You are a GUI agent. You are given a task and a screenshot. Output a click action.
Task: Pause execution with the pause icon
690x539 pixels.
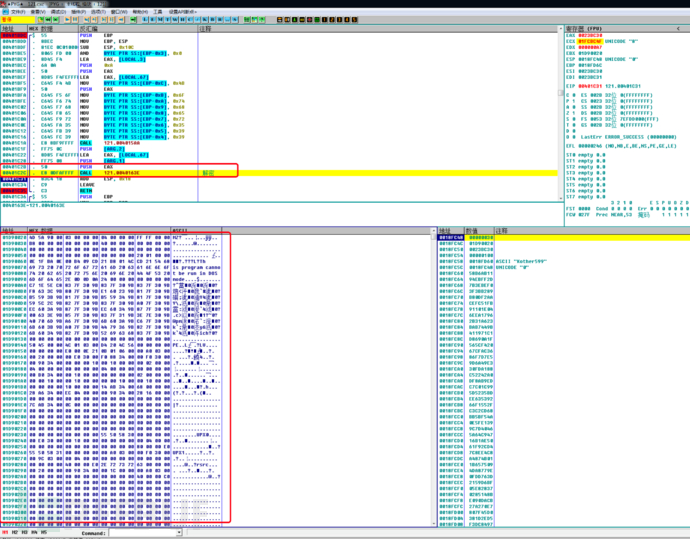(75, 19)
